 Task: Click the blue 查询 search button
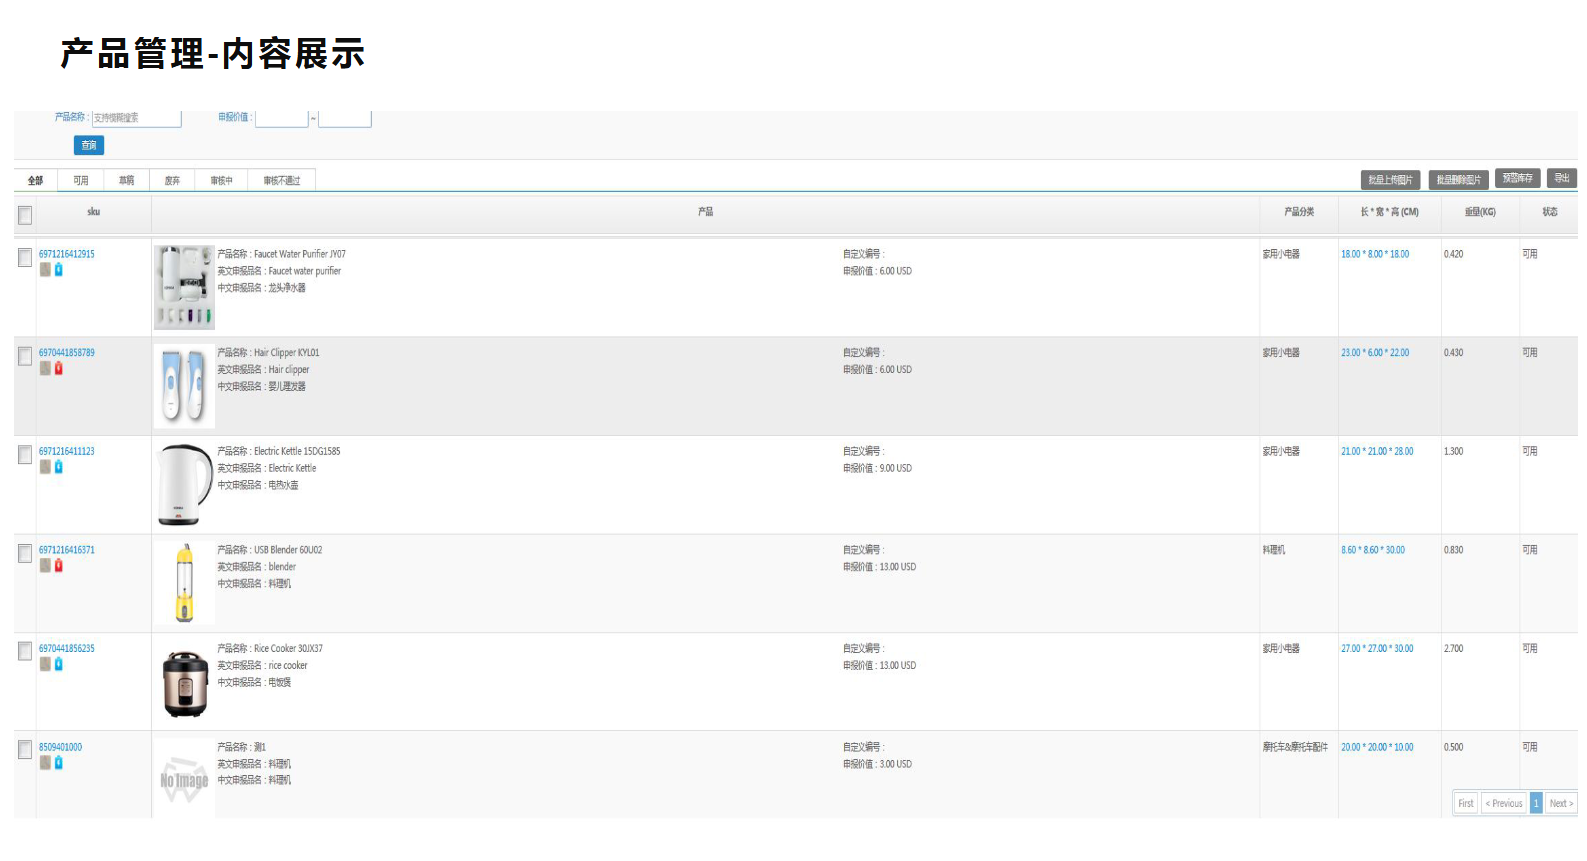pos(89,145)
